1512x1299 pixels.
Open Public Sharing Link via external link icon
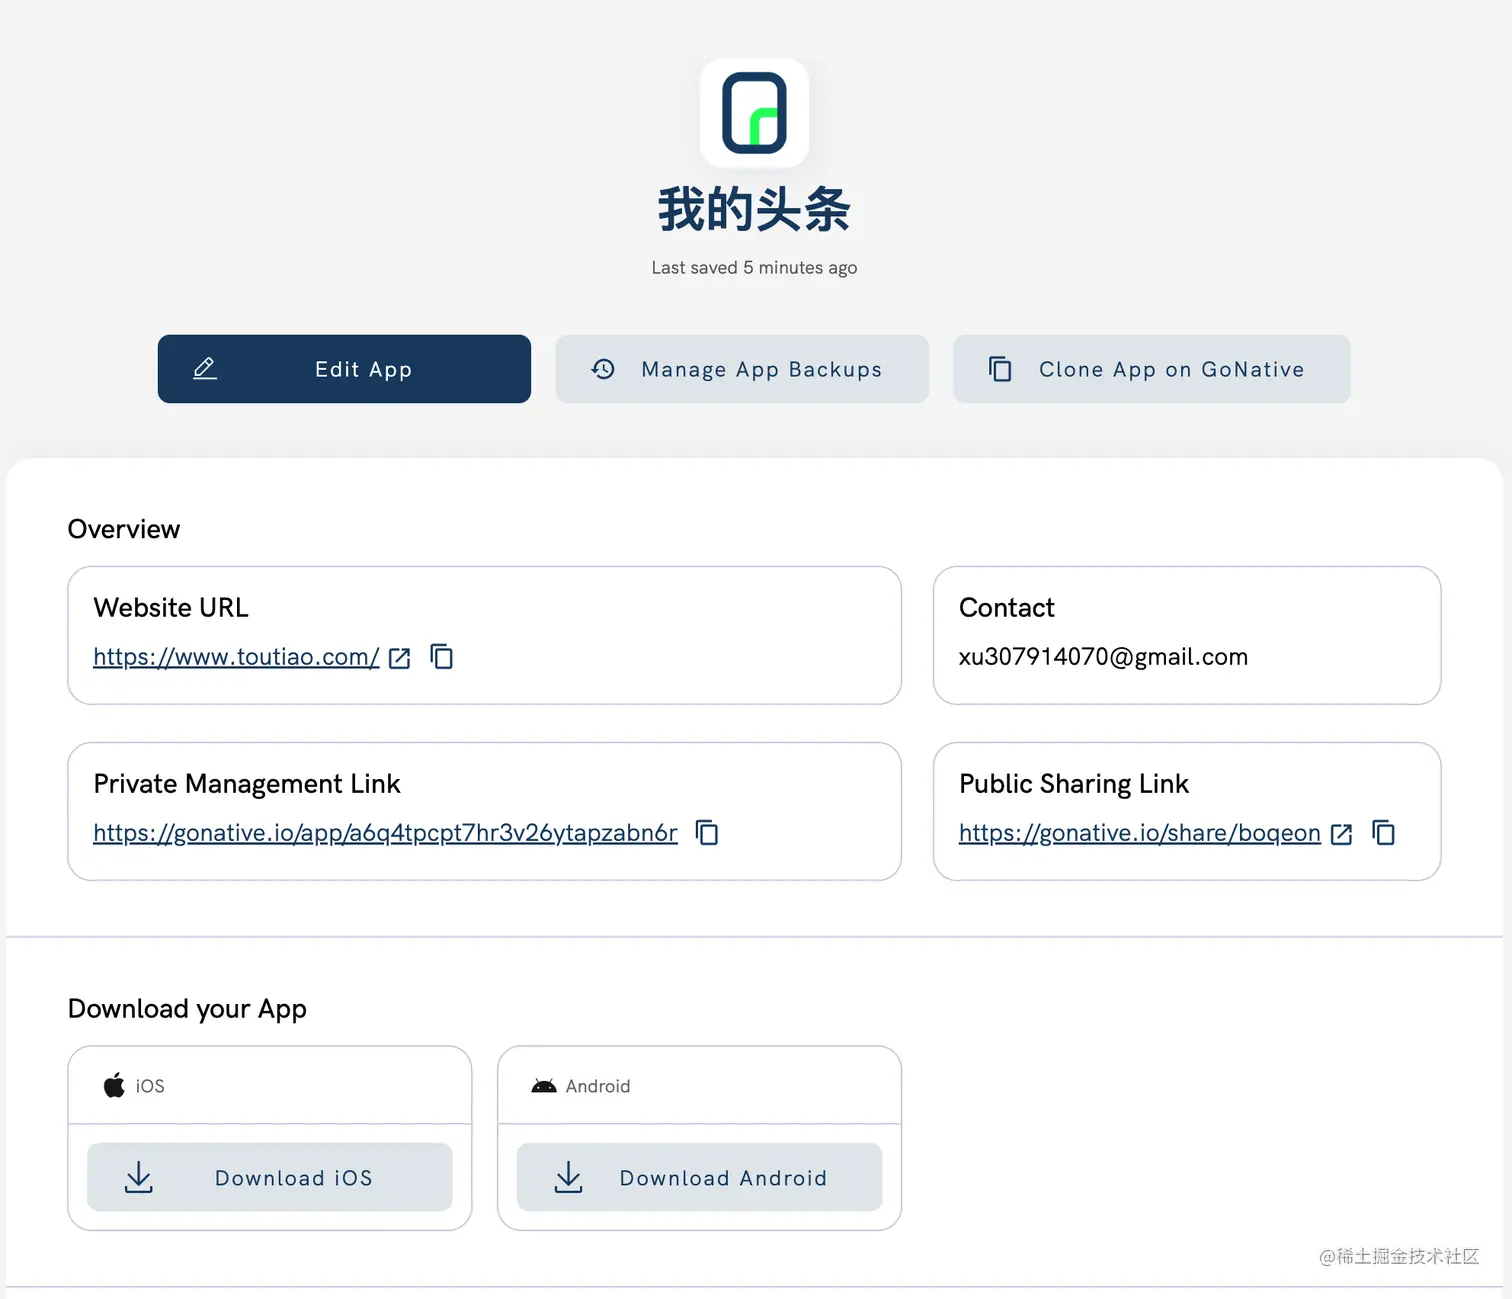pos(1341,833)
